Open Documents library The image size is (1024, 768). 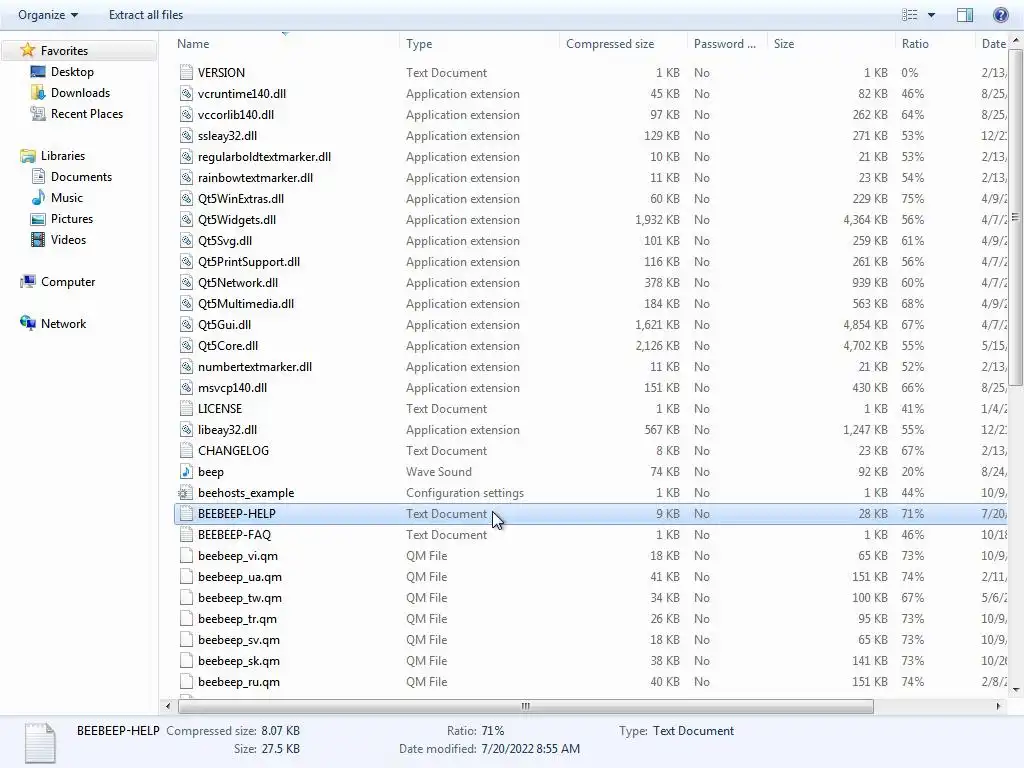coord(81,176)
